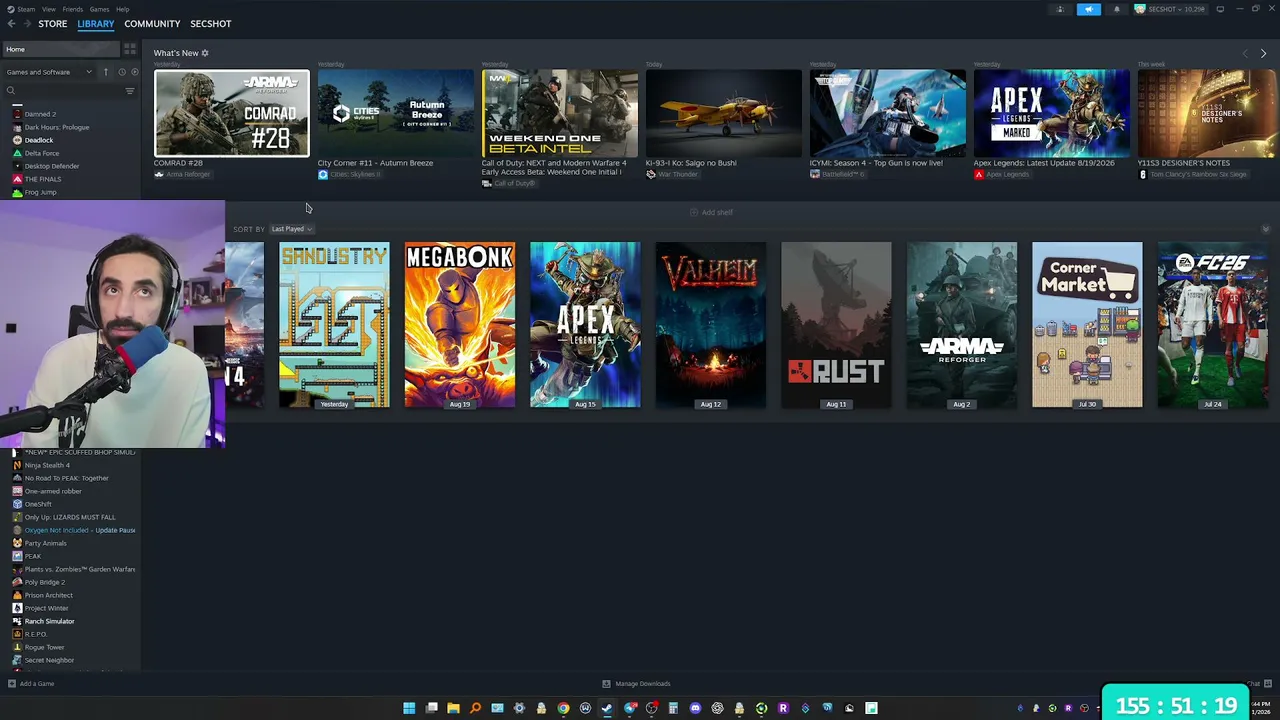Image resolution: width=1280 pixels, height=720 pixels.
Task: Open the Calculator from the taskbar
Action: click(x=673, y=708)
